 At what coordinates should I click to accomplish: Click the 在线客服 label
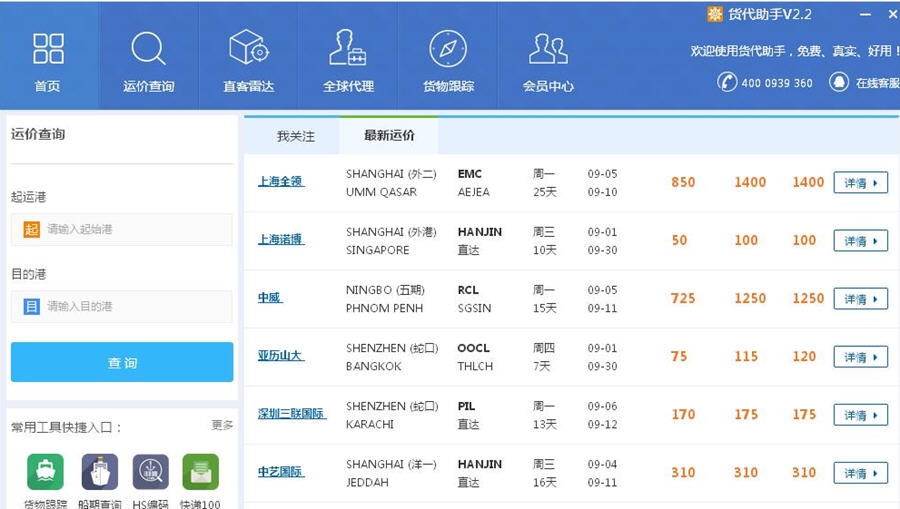pyautogui.click(x=878, y=83)
